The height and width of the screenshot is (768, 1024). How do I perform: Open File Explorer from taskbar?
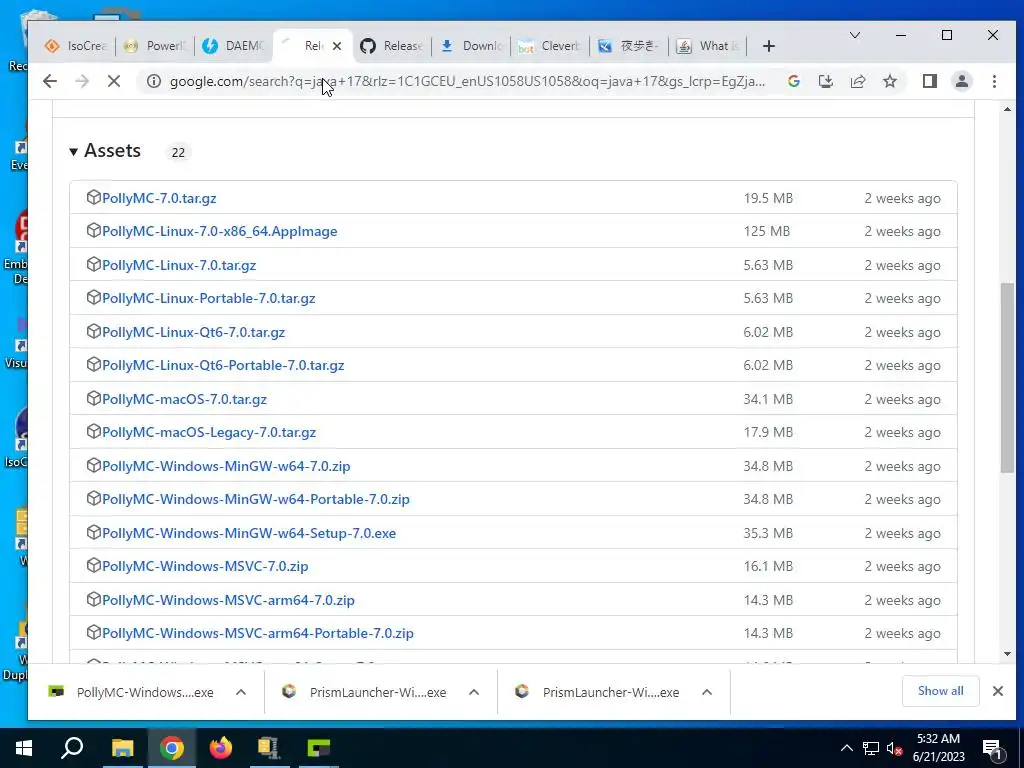(x=122, y=748)
